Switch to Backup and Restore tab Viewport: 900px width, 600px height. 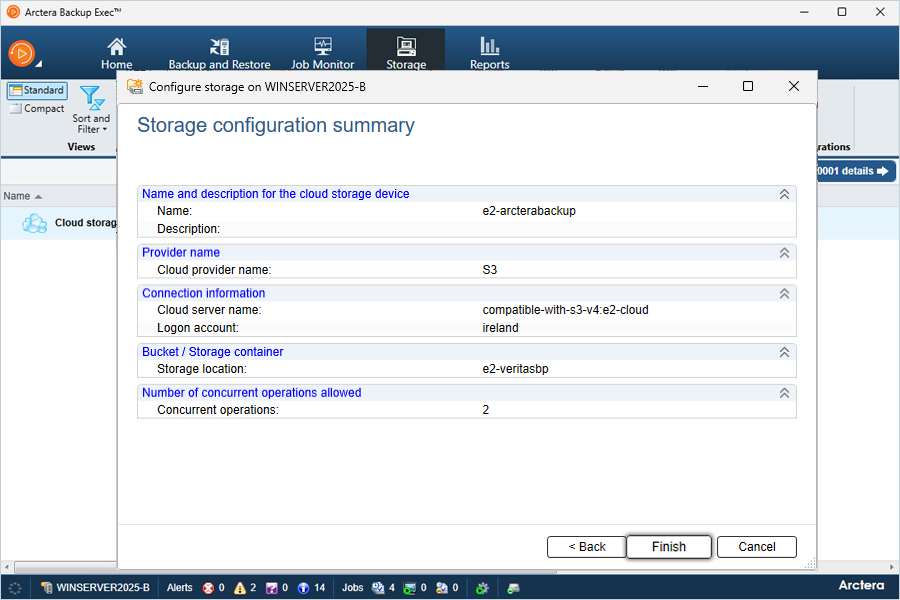point(219,54)
